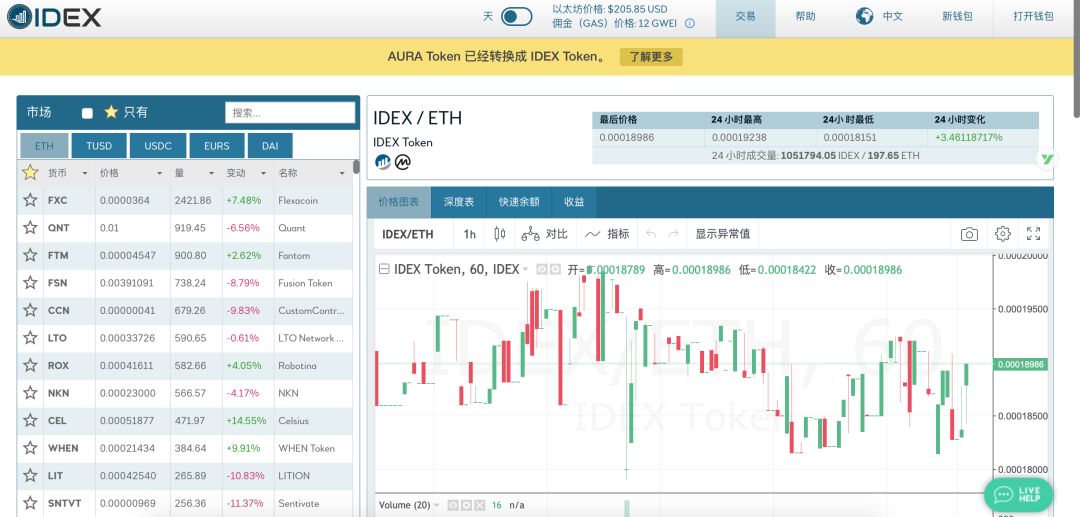Check the favorites-only 只有 checkbox
Image resolution: width=1080 pixels, height=517 pixels.
tap(87, 113)
